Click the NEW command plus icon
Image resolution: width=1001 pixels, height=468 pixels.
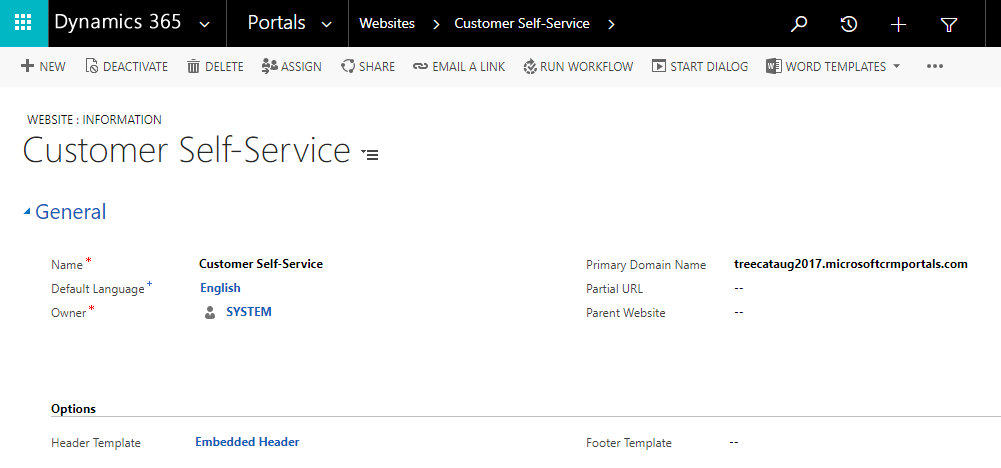(x=27, y=66)
